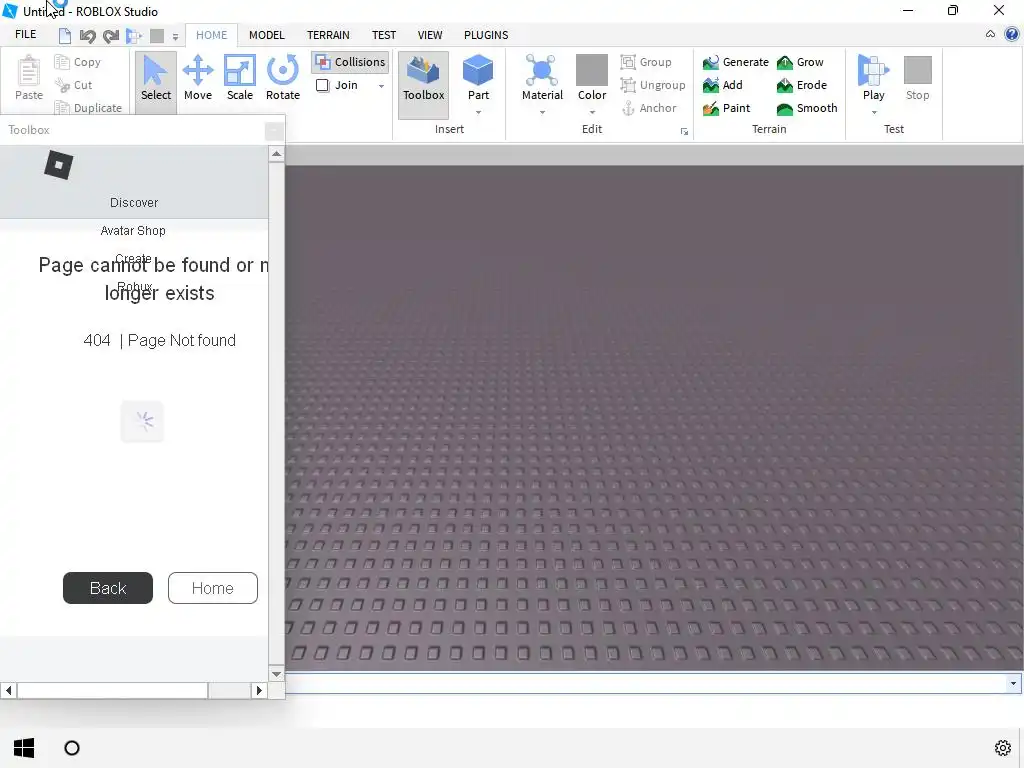Open the Windows Start menu
This screenshot has height=768, width=1024.
coord(24,748)
